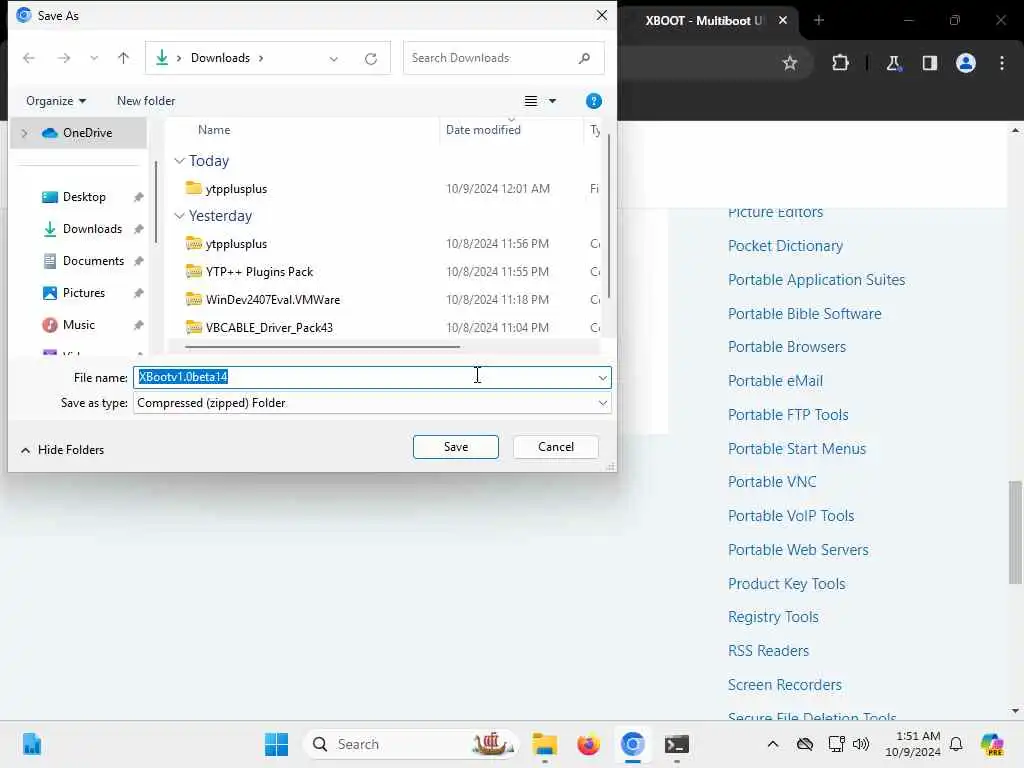Go forward in Save As dialog
Screen dimensions: 1024x768
click(63, 58)
